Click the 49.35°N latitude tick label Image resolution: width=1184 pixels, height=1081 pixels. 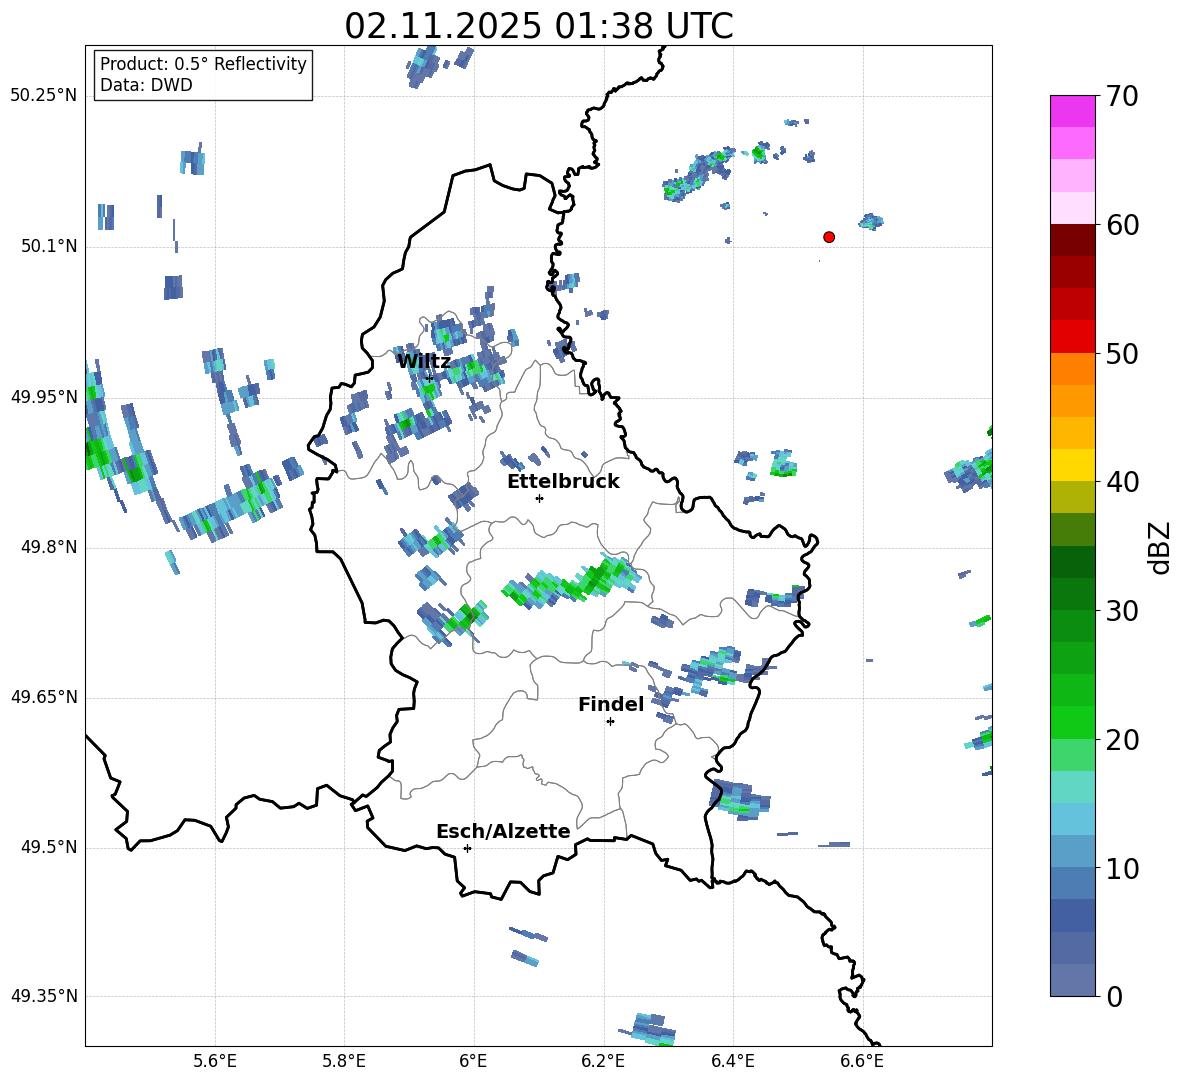(x=43, y=996)
